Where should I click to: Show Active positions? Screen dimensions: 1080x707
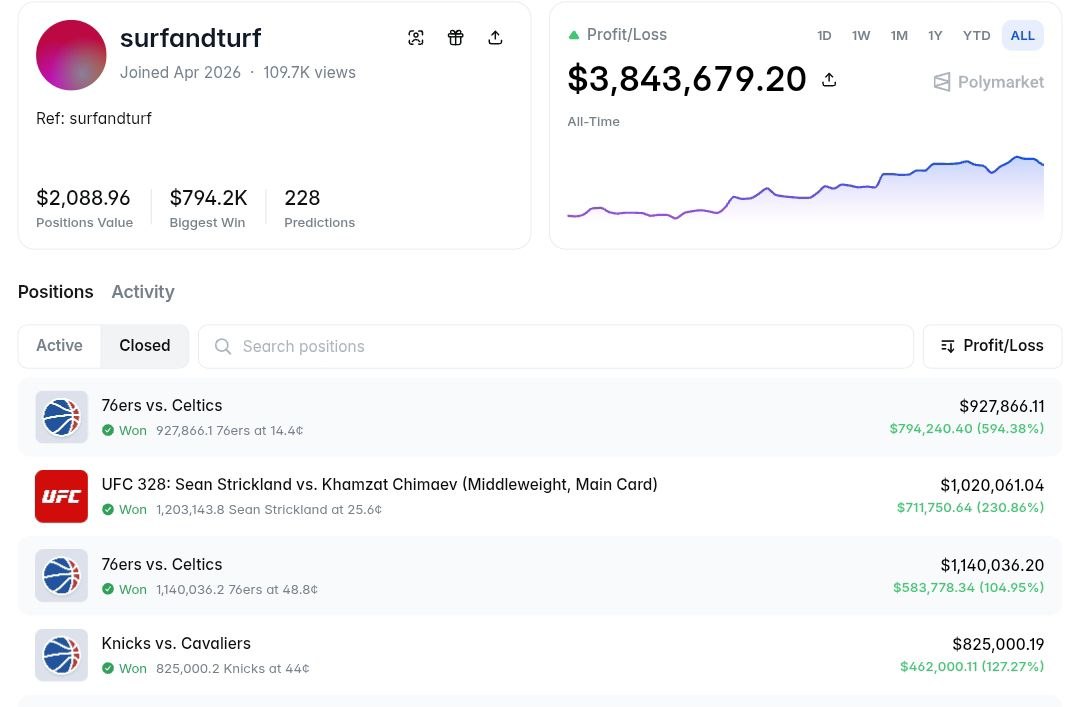tap(59, 346)
